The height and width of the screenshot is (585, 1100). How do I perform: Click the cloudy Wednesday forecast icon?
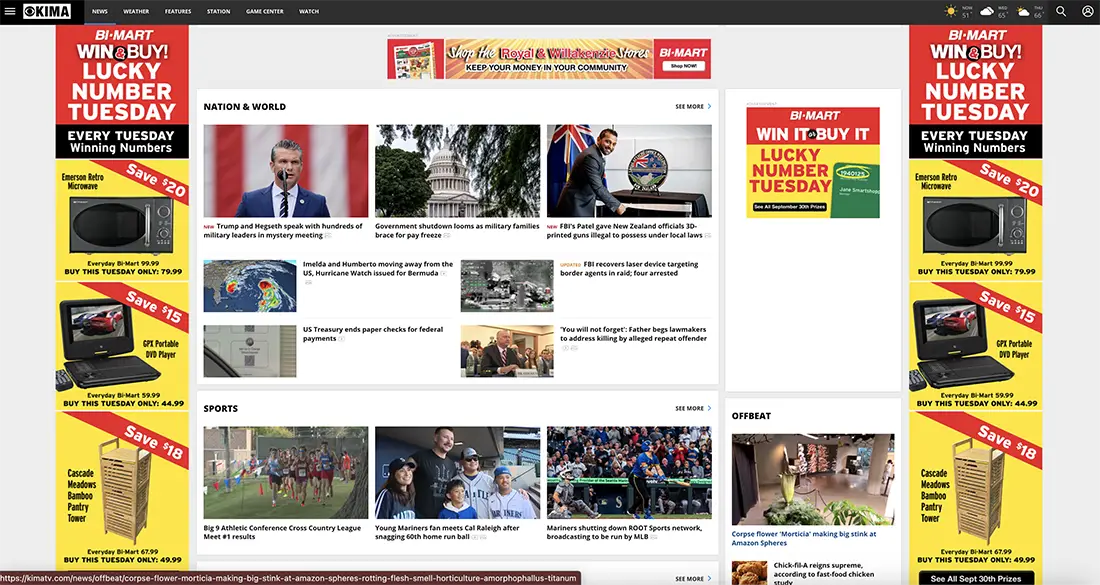point(986,11)
